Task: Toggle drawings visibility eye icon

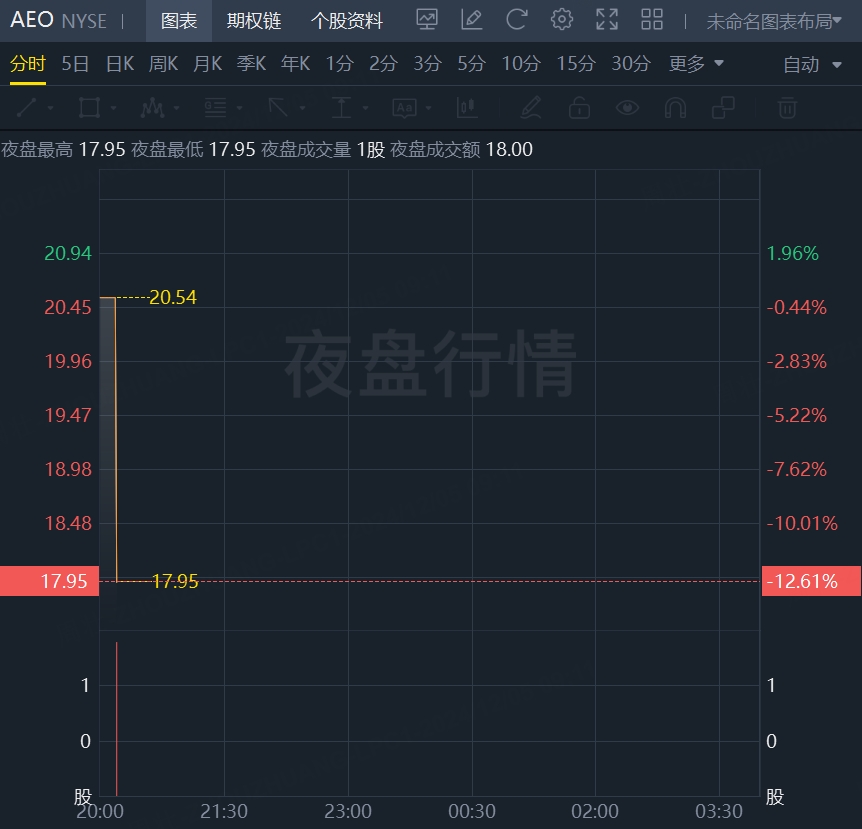Action: [x=627, y=108]
